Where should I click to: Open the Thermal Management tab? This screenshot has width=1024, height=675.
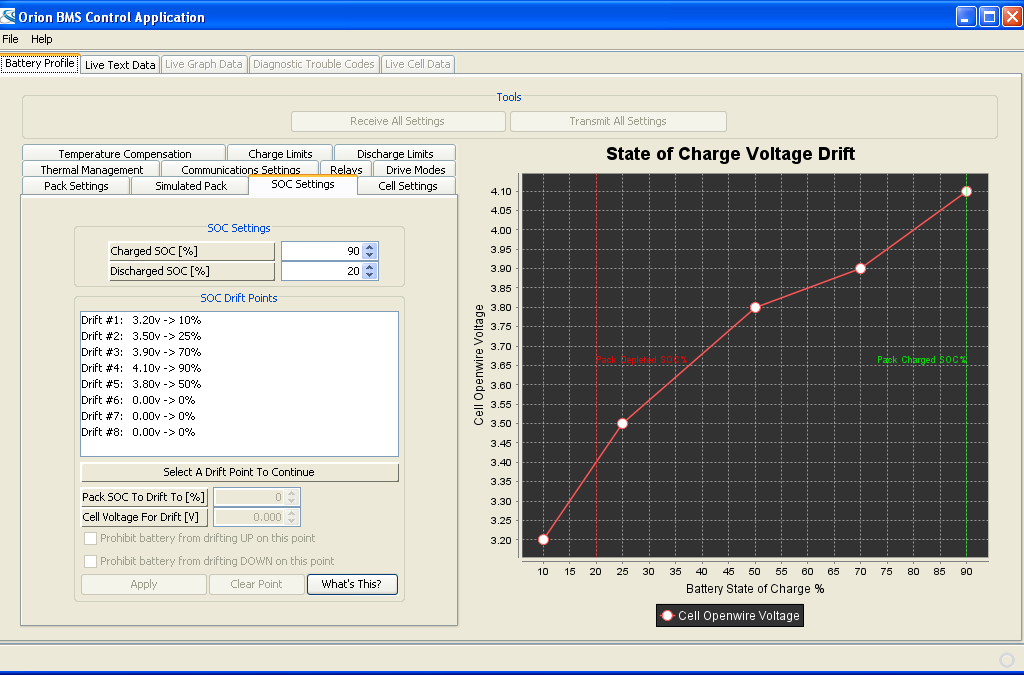pyautogui.click(x=91, y=170)
